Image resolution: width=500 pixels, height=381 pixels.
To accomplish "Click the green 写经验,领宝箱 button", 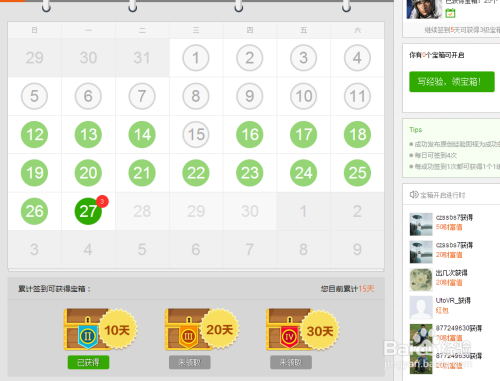I will [452, 81].
